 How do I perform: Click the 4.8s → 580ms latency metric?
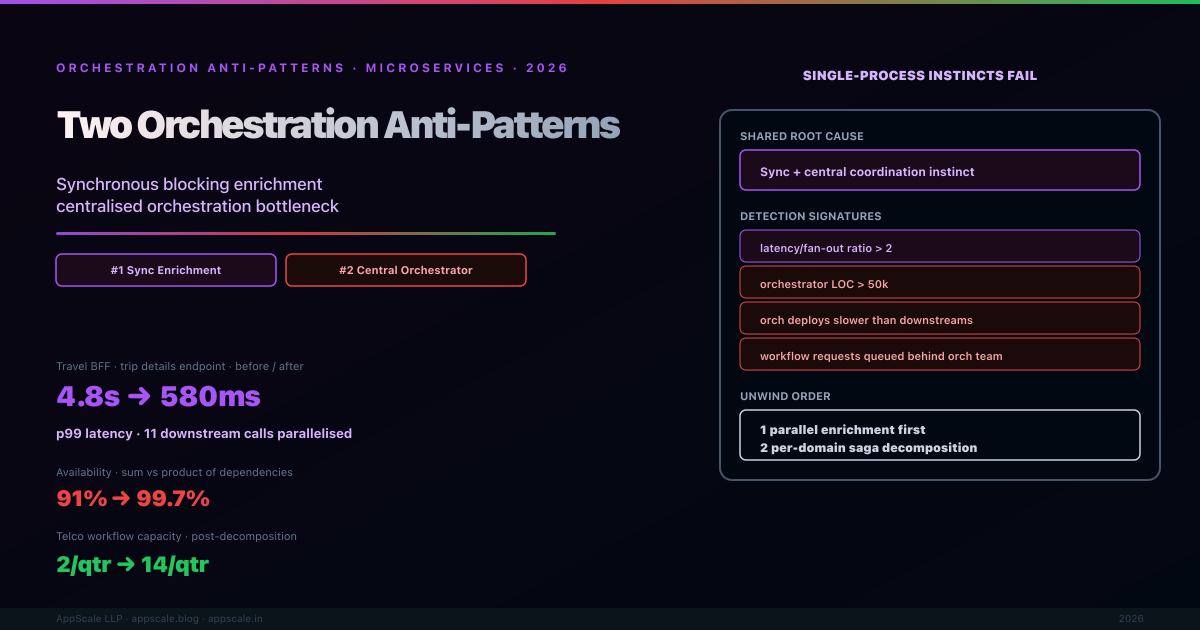158,396
